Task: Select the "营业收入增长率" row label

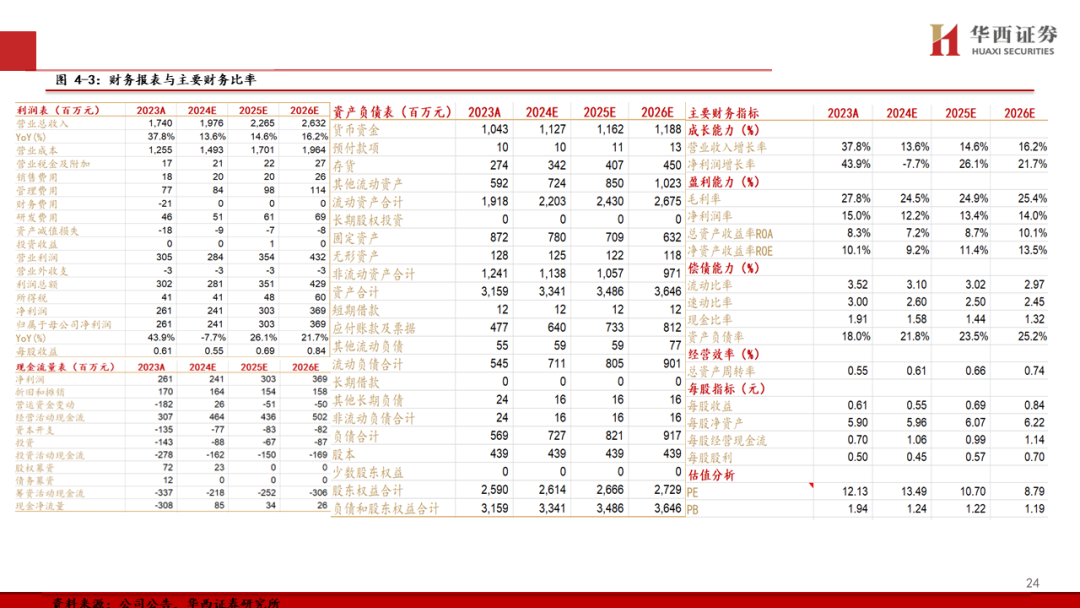Action: click(x=727, y=147)
